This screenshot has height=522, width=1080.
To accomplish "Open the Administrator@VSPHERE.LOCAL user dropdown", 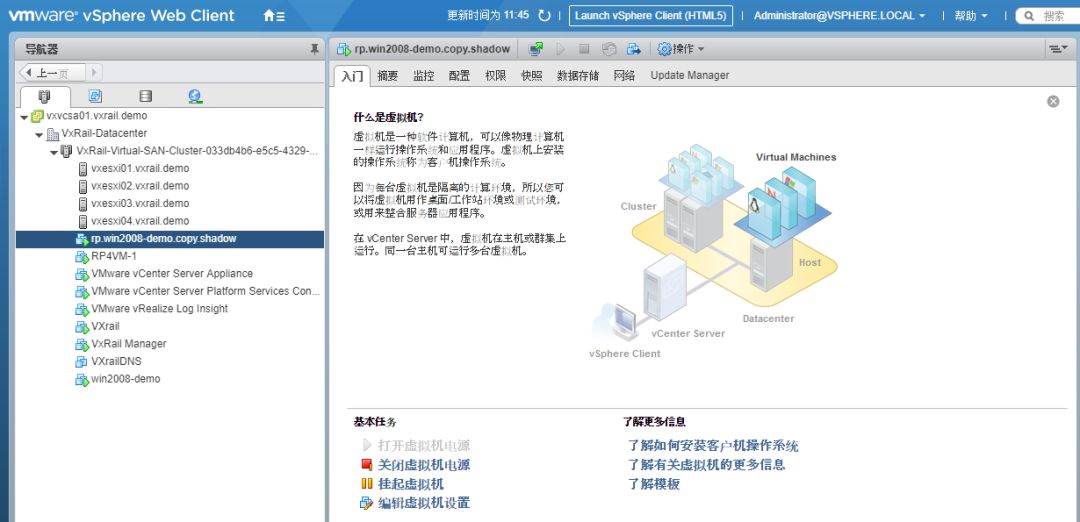I will pos(840,16).
